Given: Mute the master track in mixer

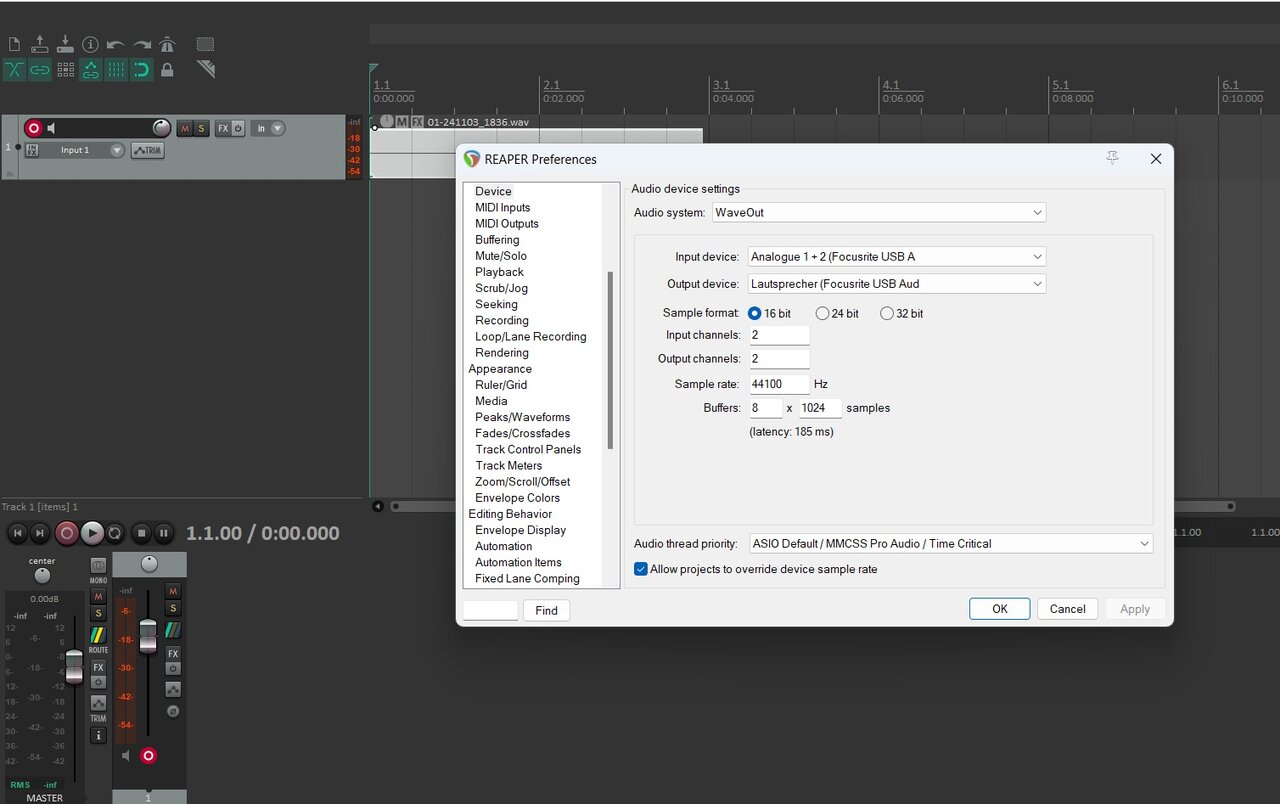Looking at the screenshot, I should [98, 596].
